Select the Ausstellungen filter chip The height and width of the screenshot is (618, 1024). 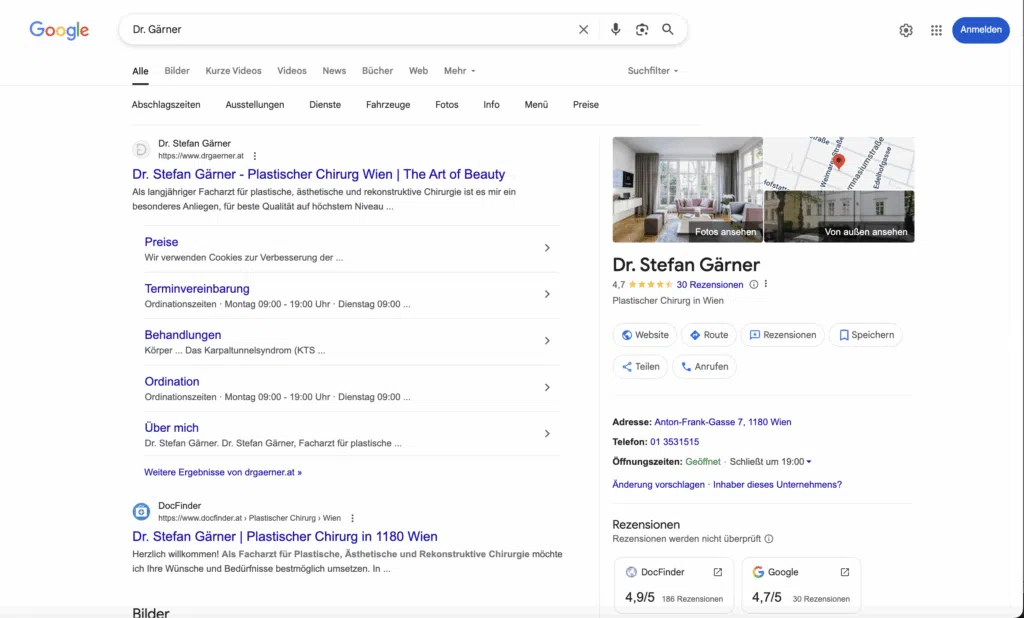[255, 105]
